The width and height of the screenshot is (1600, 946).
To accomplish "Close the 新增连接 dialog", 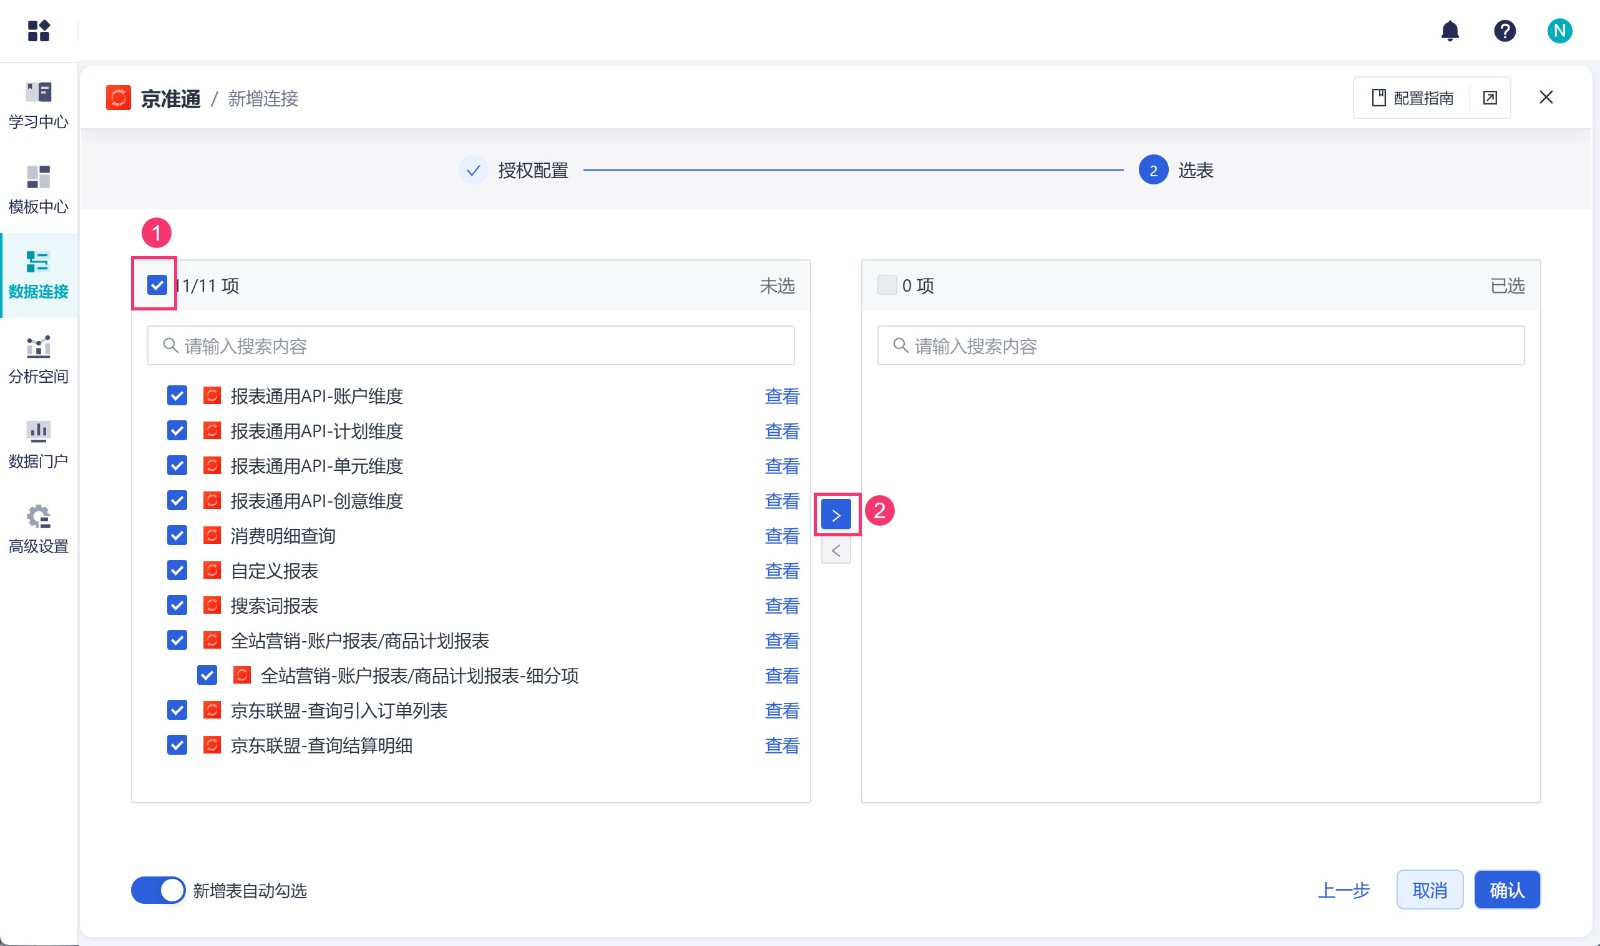I will (x=1546, y=97).
